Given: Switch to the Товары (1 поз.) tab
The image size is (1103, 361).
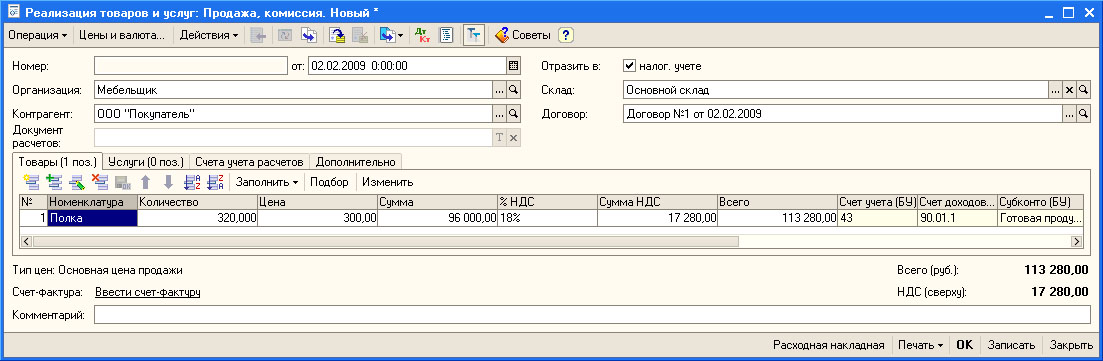Looking at the screenshot, I should pos(58,161).
